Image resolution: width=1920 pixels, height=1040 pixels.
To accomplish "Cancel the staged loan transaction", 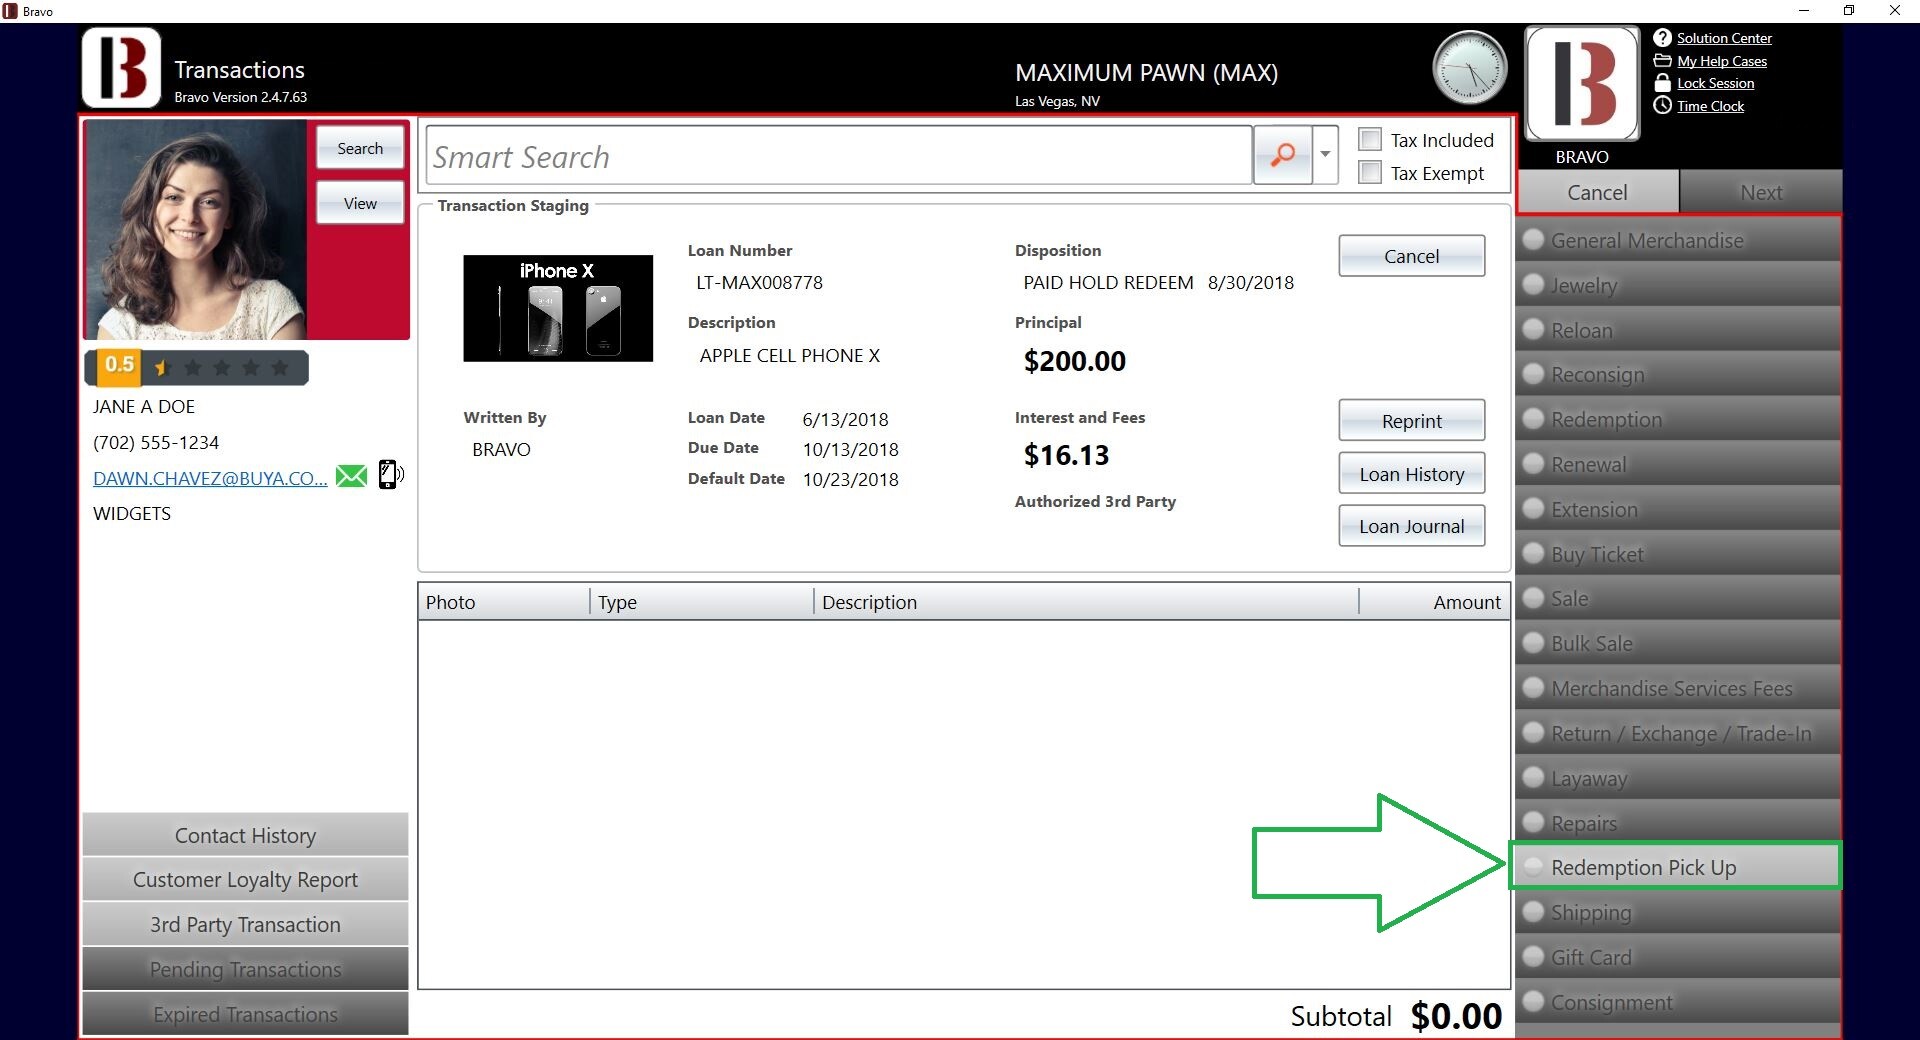I will coord(1411,256).
